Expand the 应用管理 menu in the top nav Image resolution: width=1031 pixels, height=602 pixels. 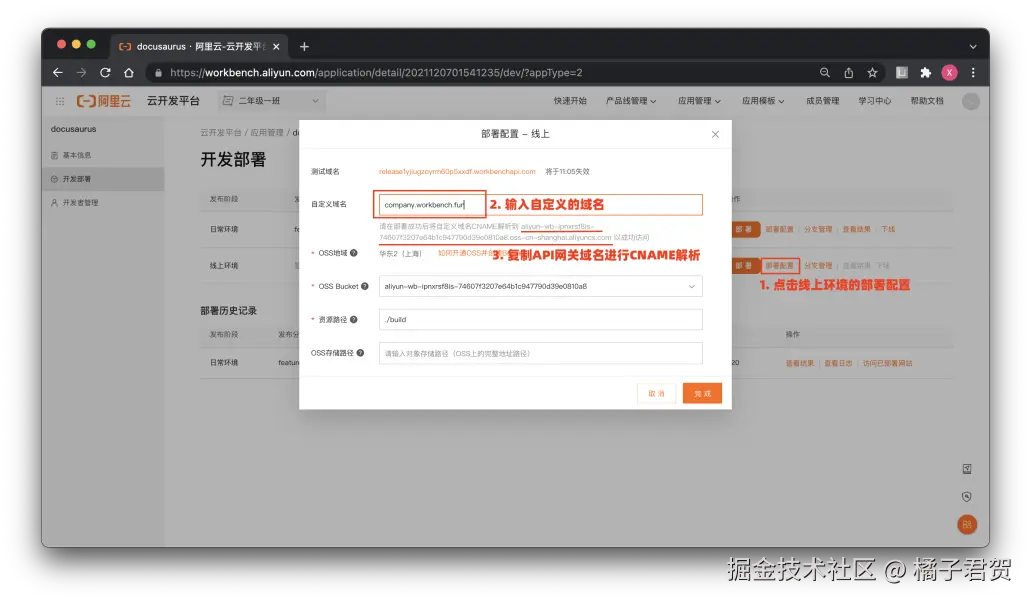pos(700,101)
